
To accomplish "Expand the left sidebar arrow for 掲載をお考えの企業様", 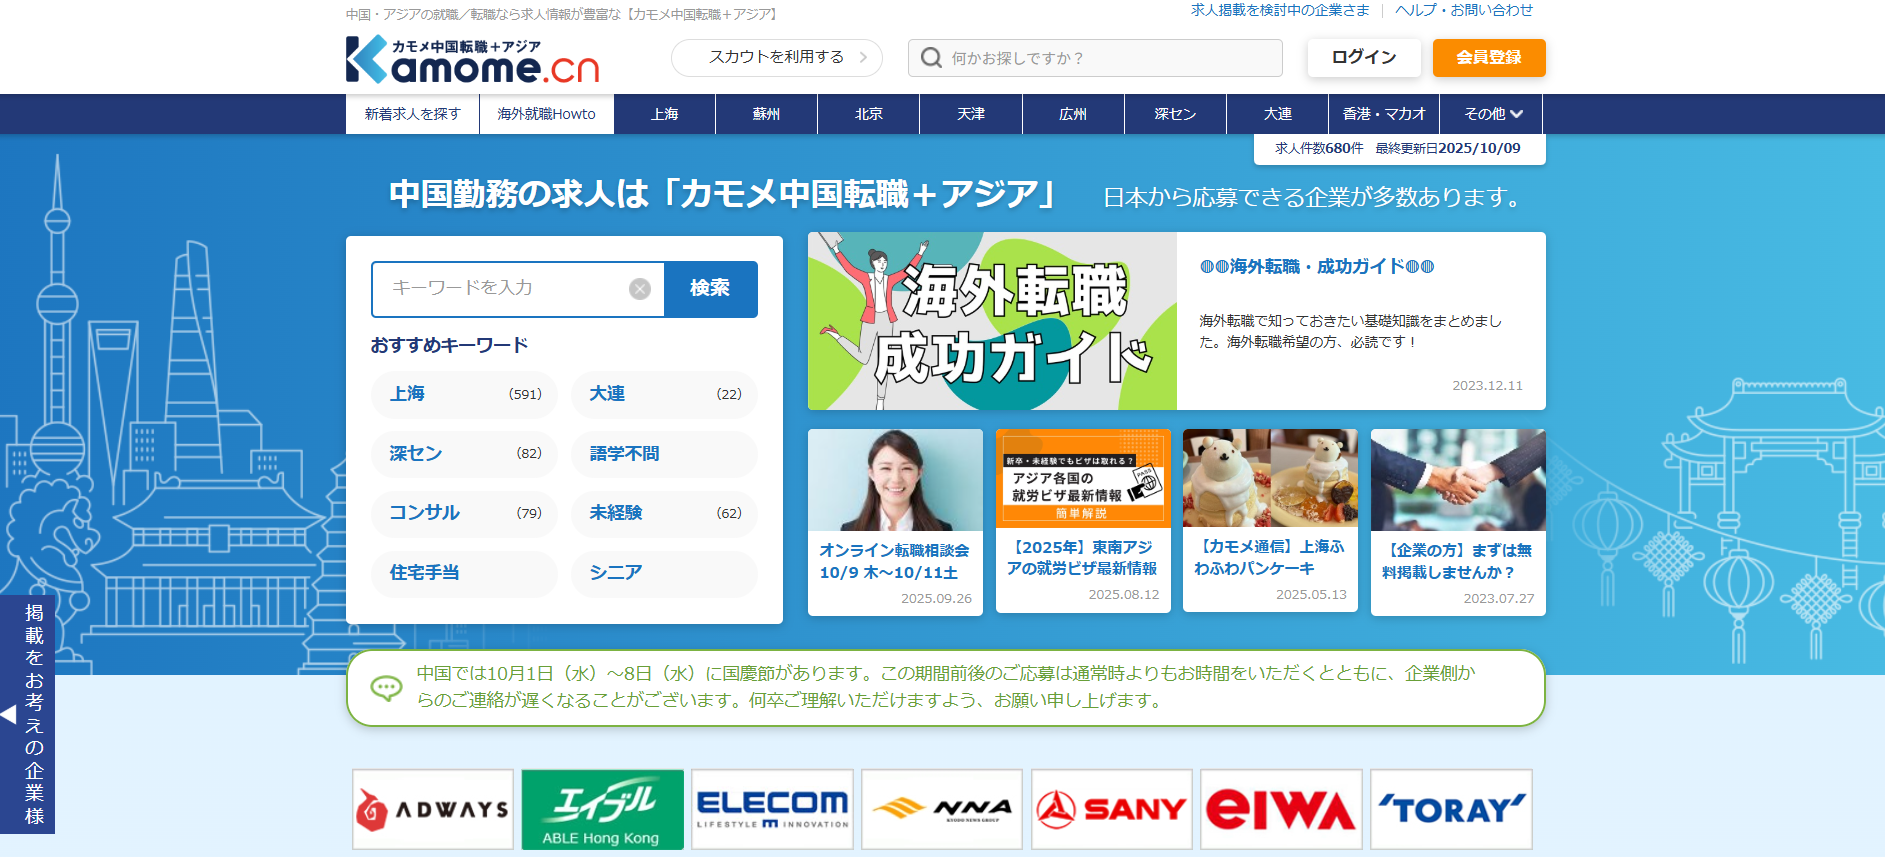I will pyautogui.click(x=9, y=714).
